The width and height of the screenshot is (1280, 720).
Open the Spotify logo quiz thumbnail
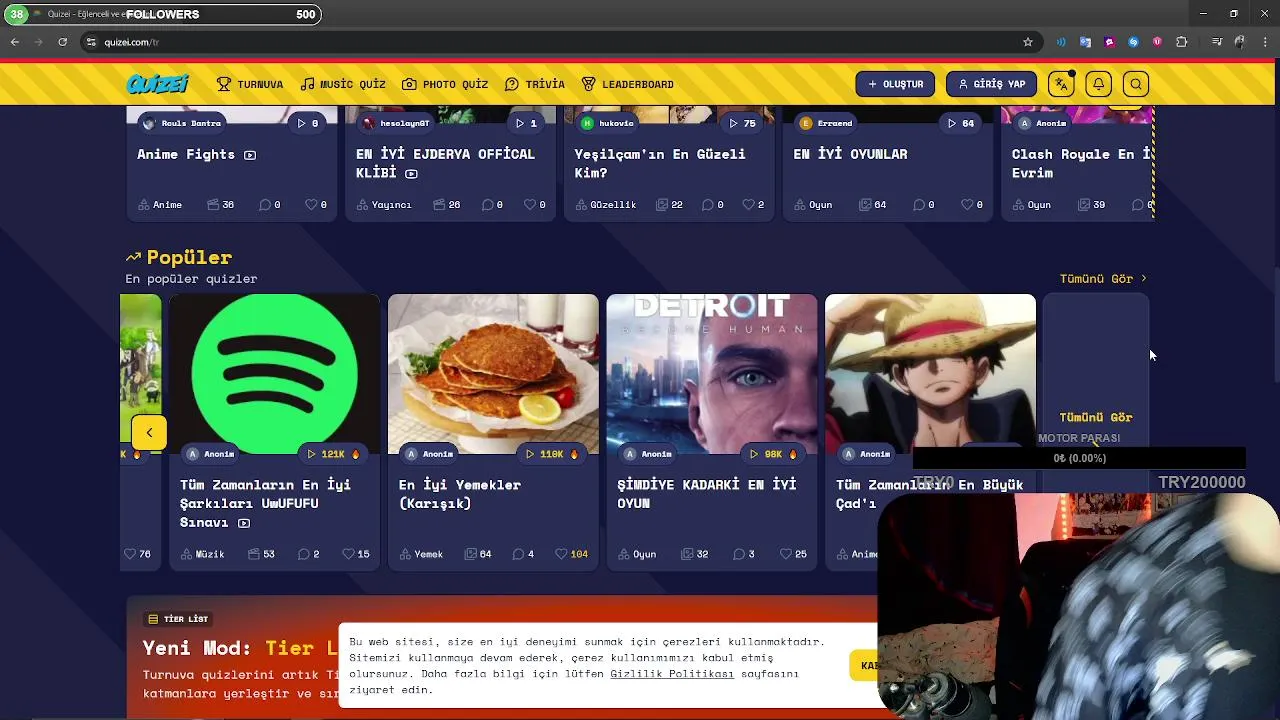pyautogui.click(x=274, y=374)
